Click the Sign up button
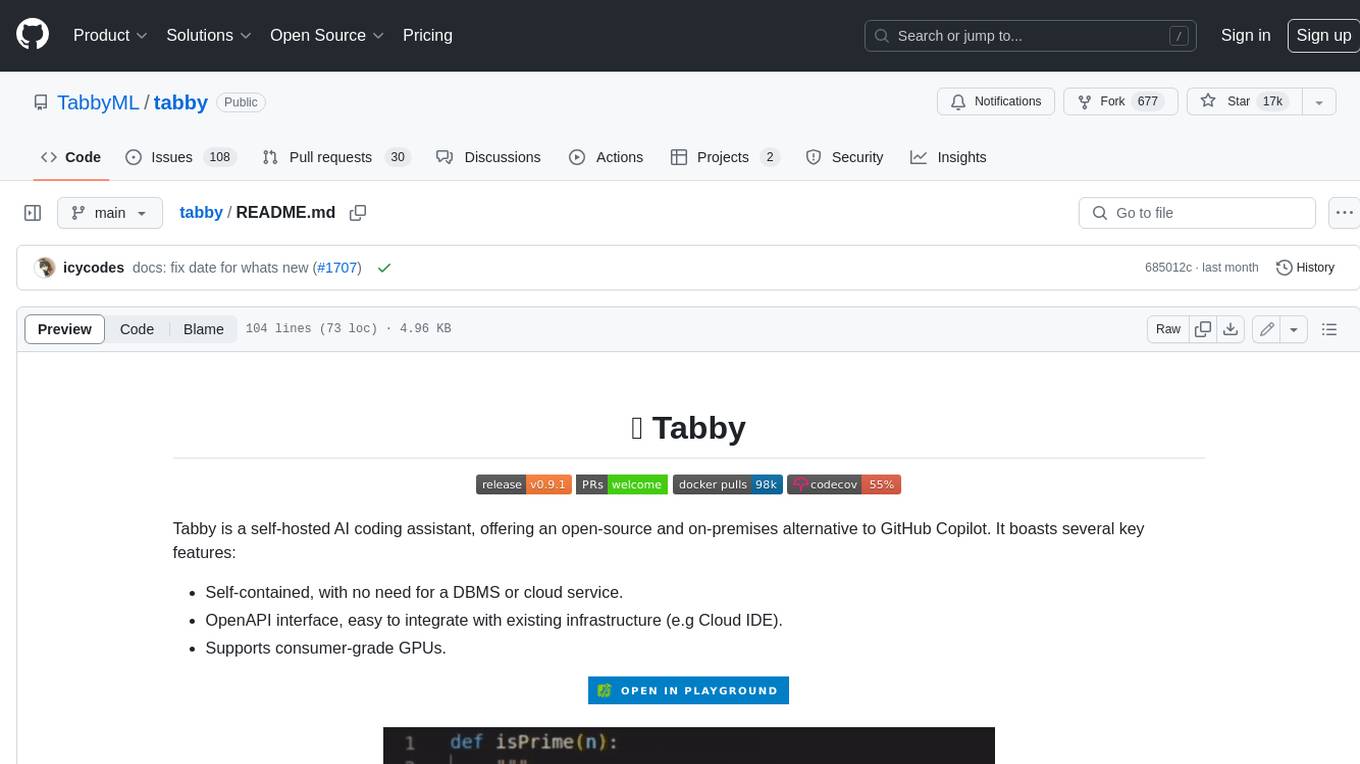 1323,35
